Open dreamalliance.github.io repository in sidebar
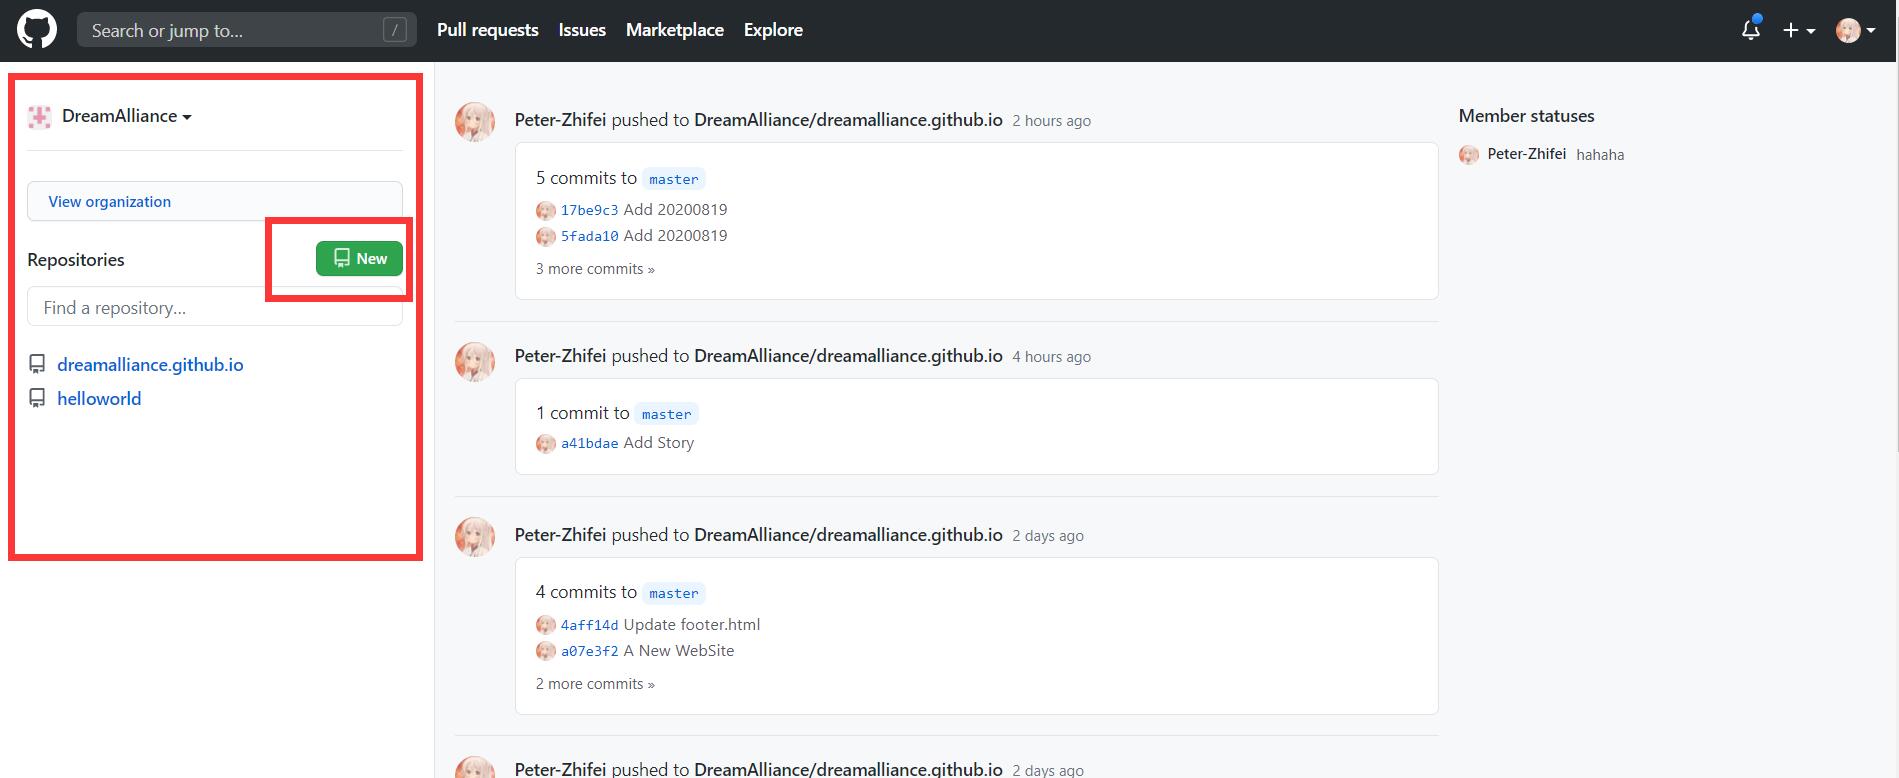Screen dimensions: 1899x778 [x=150, y=365]
